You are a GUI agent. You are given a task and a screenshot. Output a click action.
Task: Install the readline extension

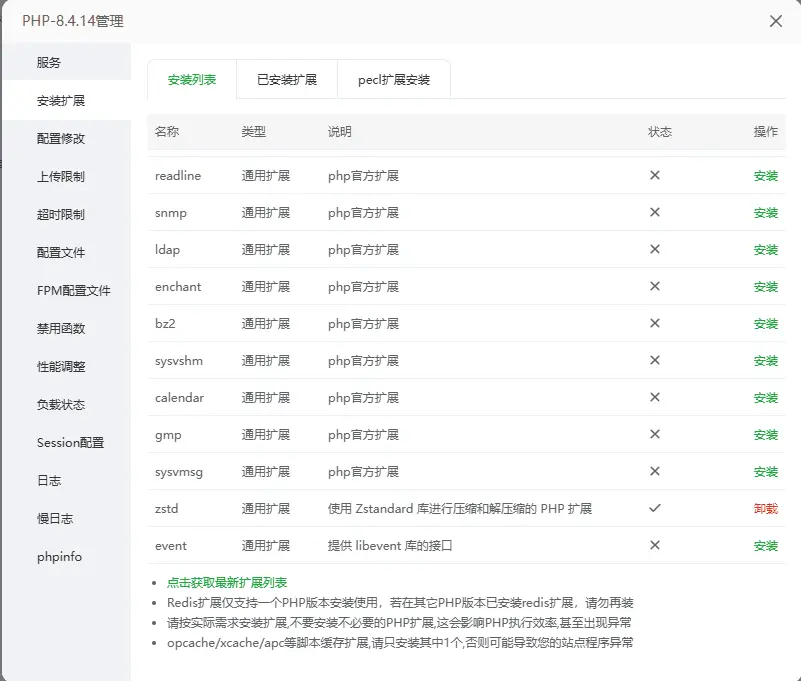(x=765, y=176)
